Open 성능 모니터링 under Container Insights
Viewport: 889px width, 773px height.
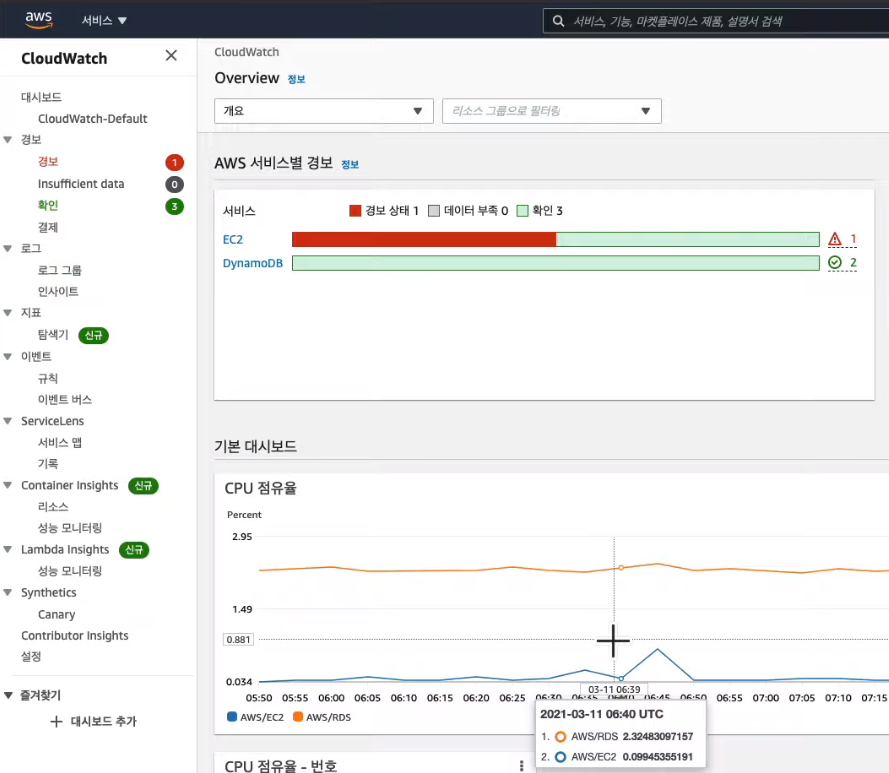click(x=70, y=528)
